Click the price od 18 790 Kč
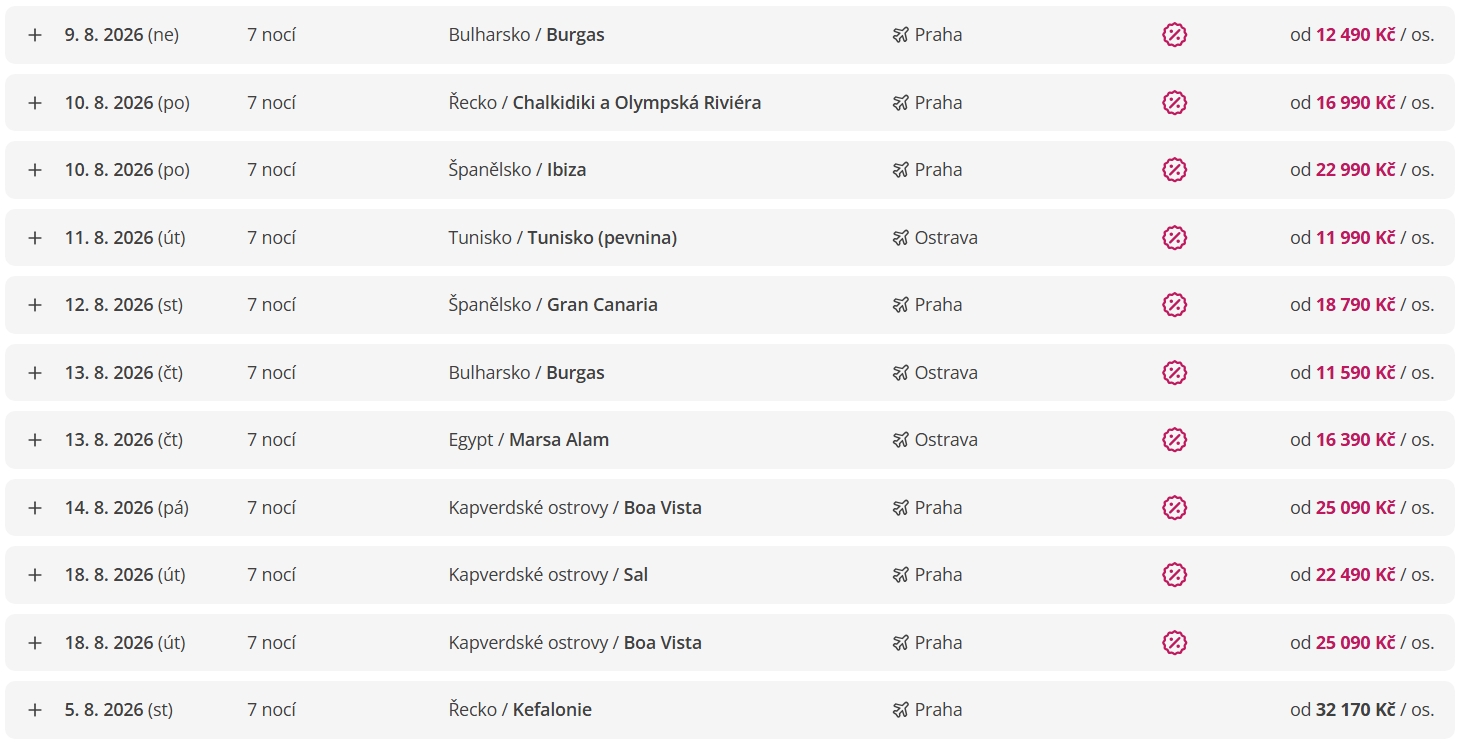Screen dimensions: 1465x751 tap(1362, 305)
